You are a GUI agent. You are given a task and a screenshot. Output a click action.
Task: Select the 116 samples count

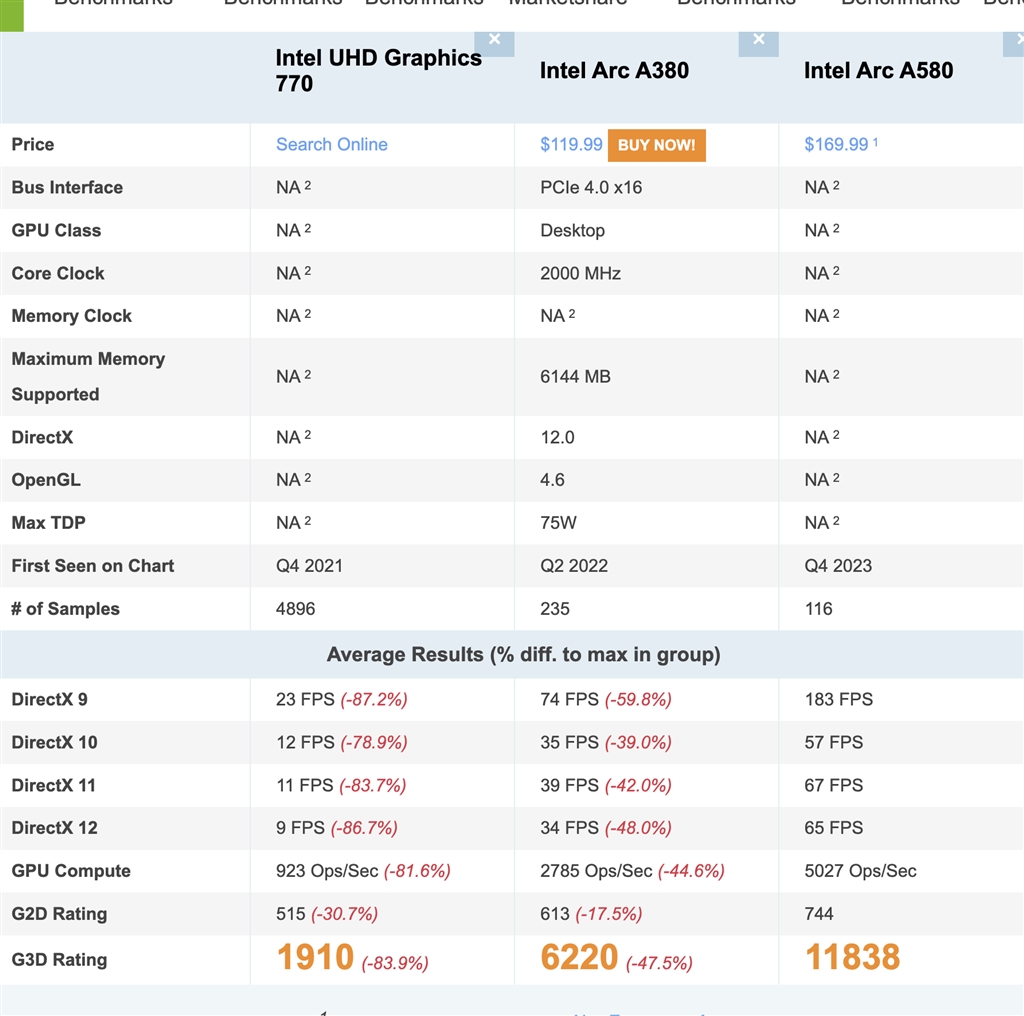[818, 609]
